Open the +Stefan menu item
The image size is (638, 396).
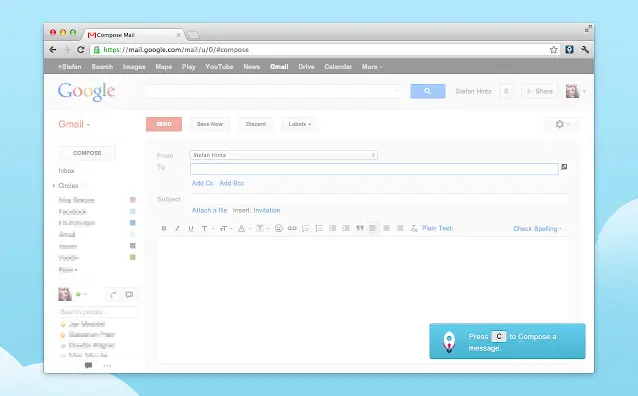(x=69, y=67)
